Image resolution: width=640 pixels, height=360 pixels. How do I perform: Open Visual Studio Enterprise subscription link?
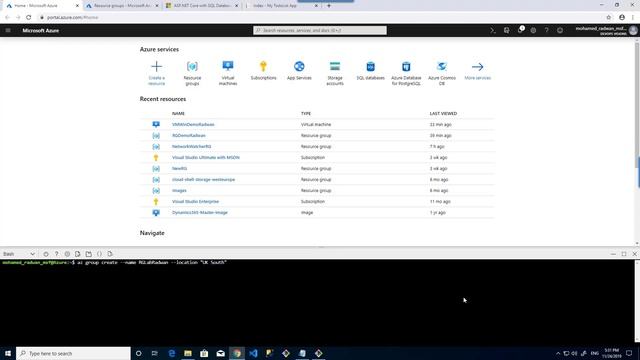click(x=195, y=202)
